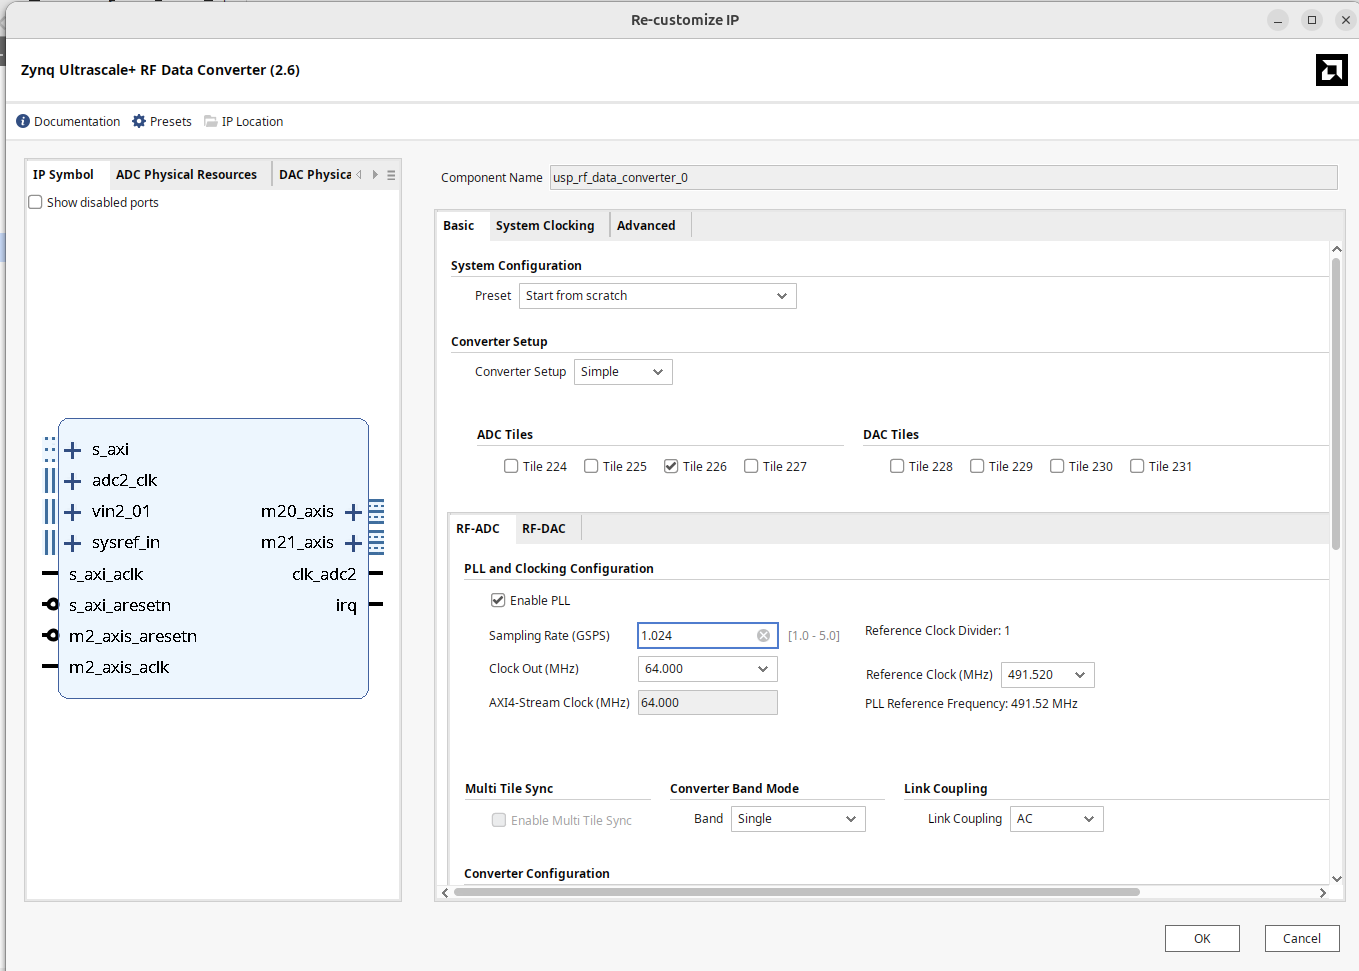The height and width of the screenshot is (971, 1359).
Task: Expand the m20_axis interface plus icon
Action: [353, 511]
